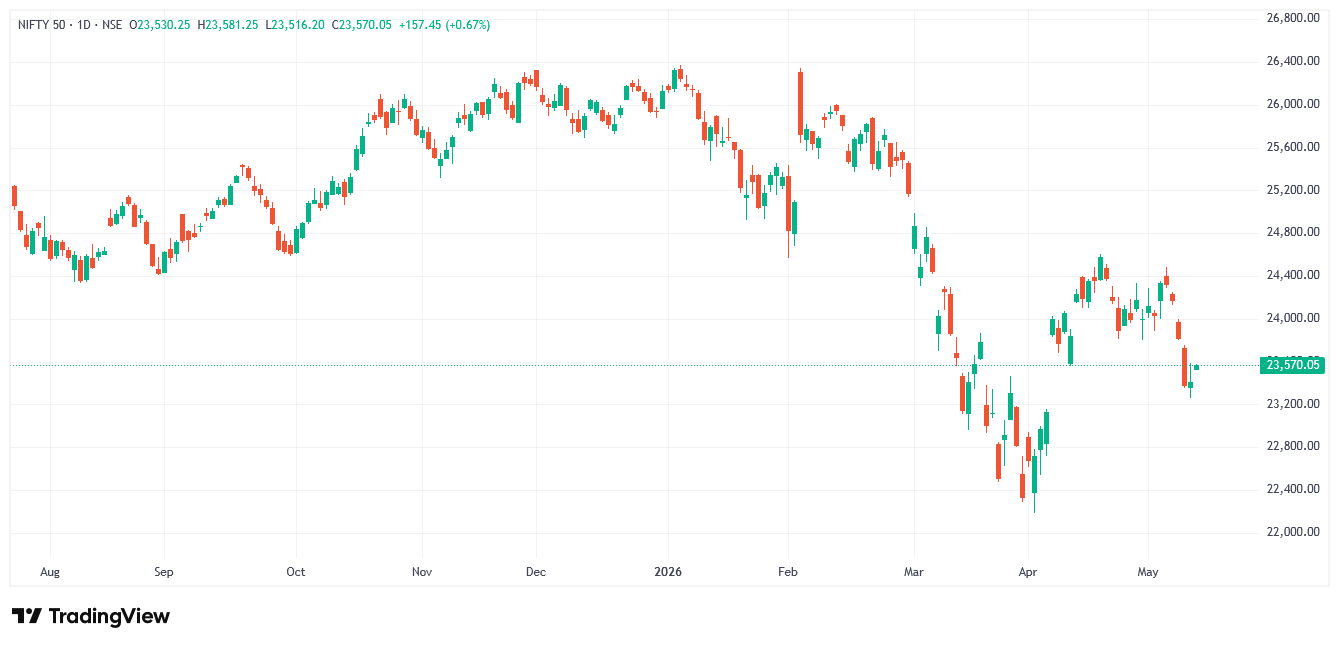
Task: Click the high price value H23,581.25
Action: click(x=229, y=25)
